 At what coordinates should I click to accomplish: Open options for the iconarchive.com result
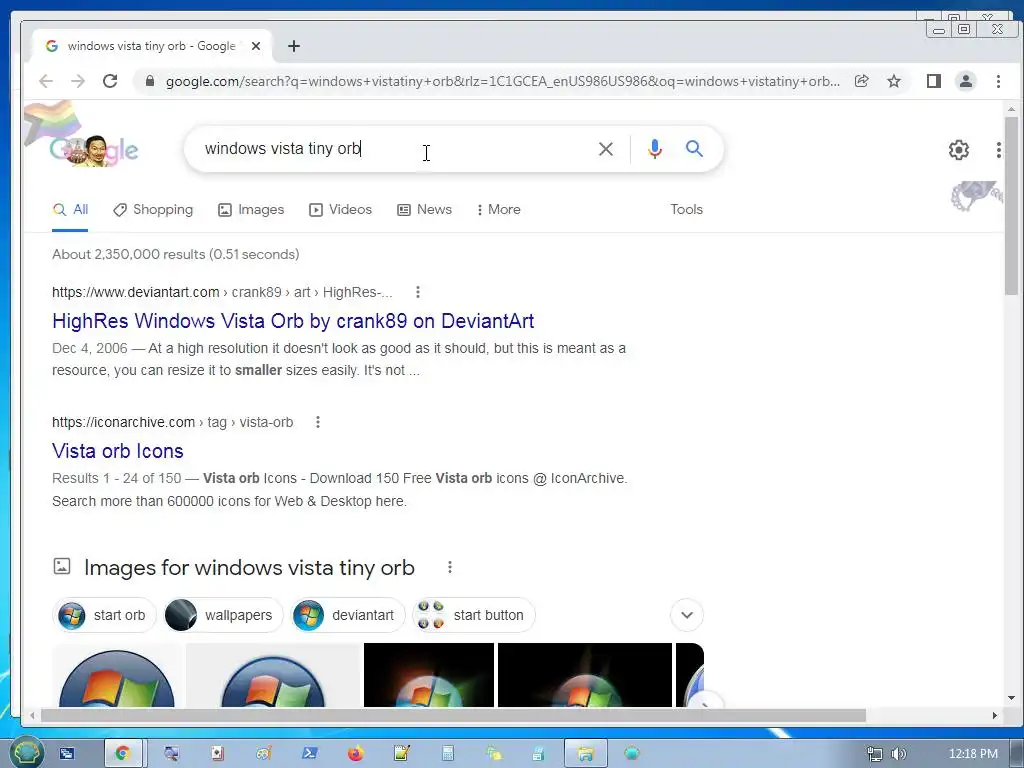(x=318, y=422)
